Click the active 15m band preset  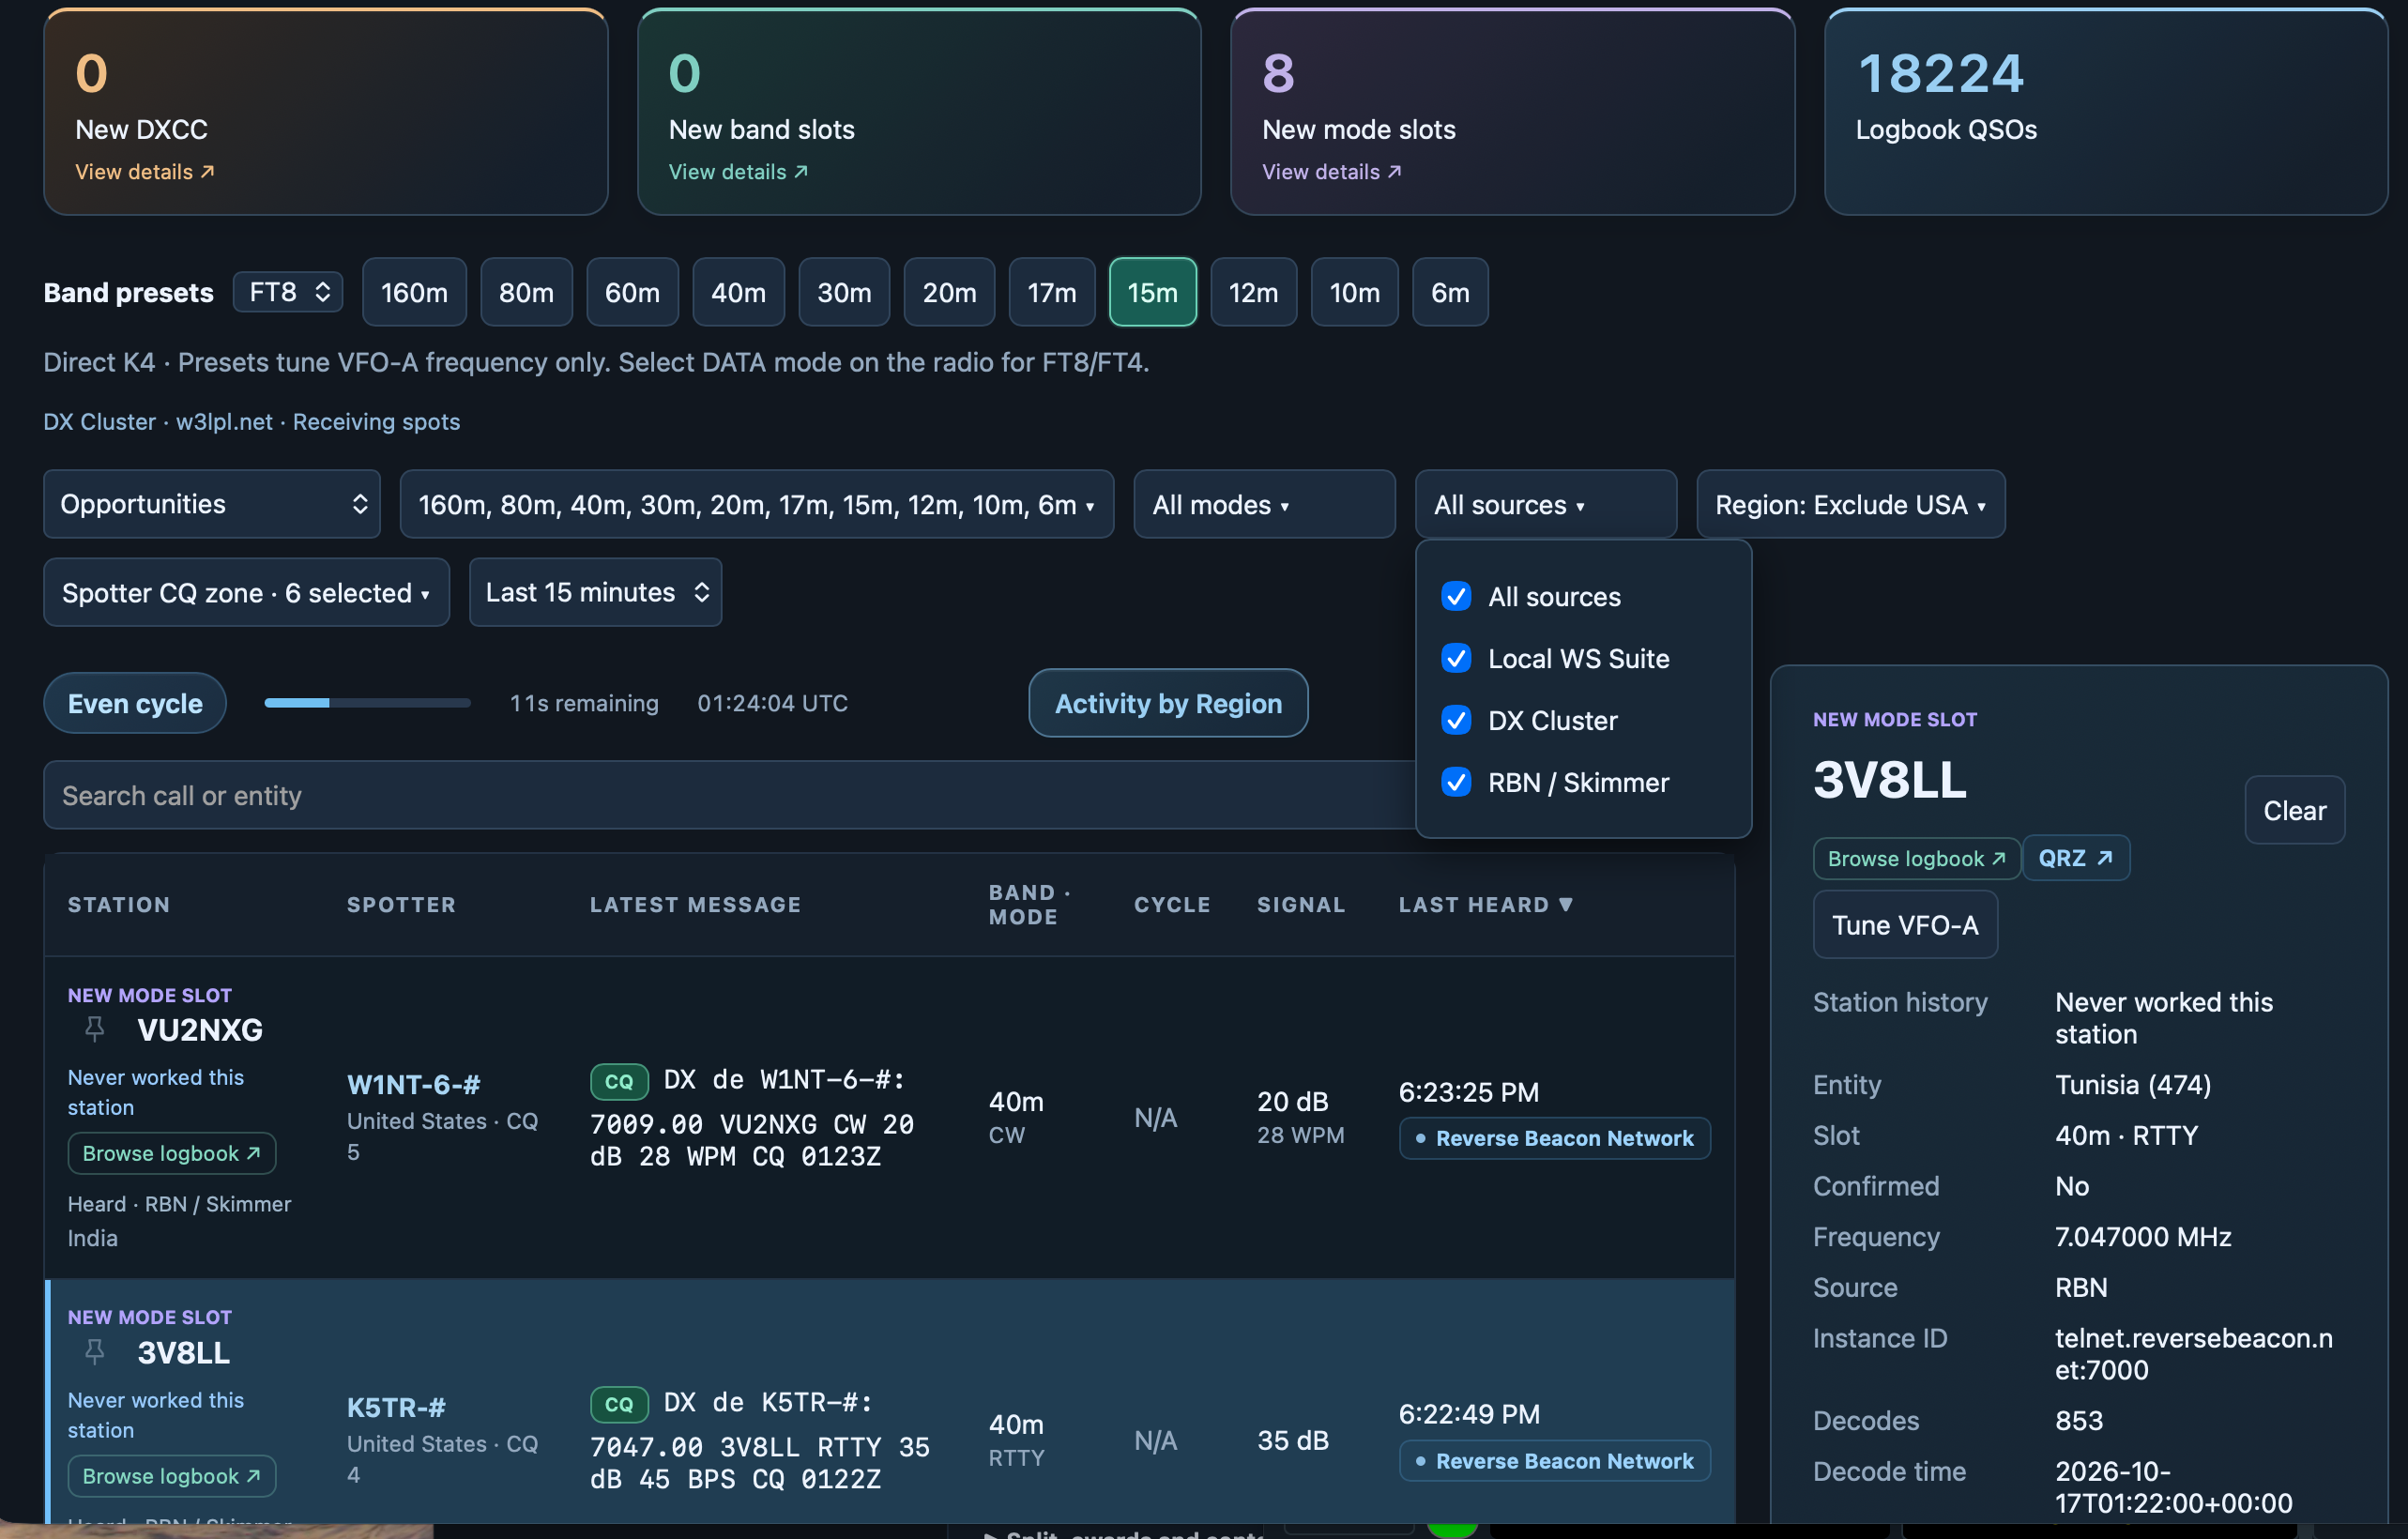[1153, 292]
